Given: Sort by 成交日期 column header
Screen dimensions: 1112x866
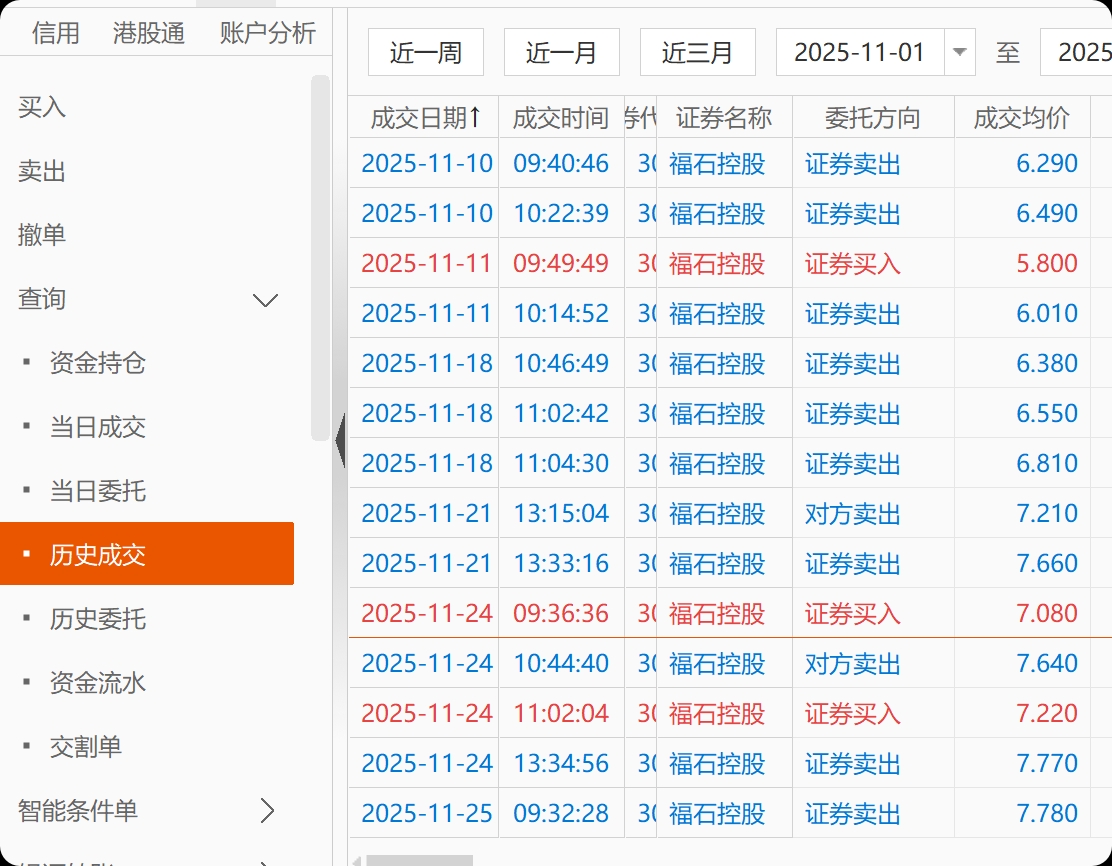Looking at the screenshot, I should 424,117.
